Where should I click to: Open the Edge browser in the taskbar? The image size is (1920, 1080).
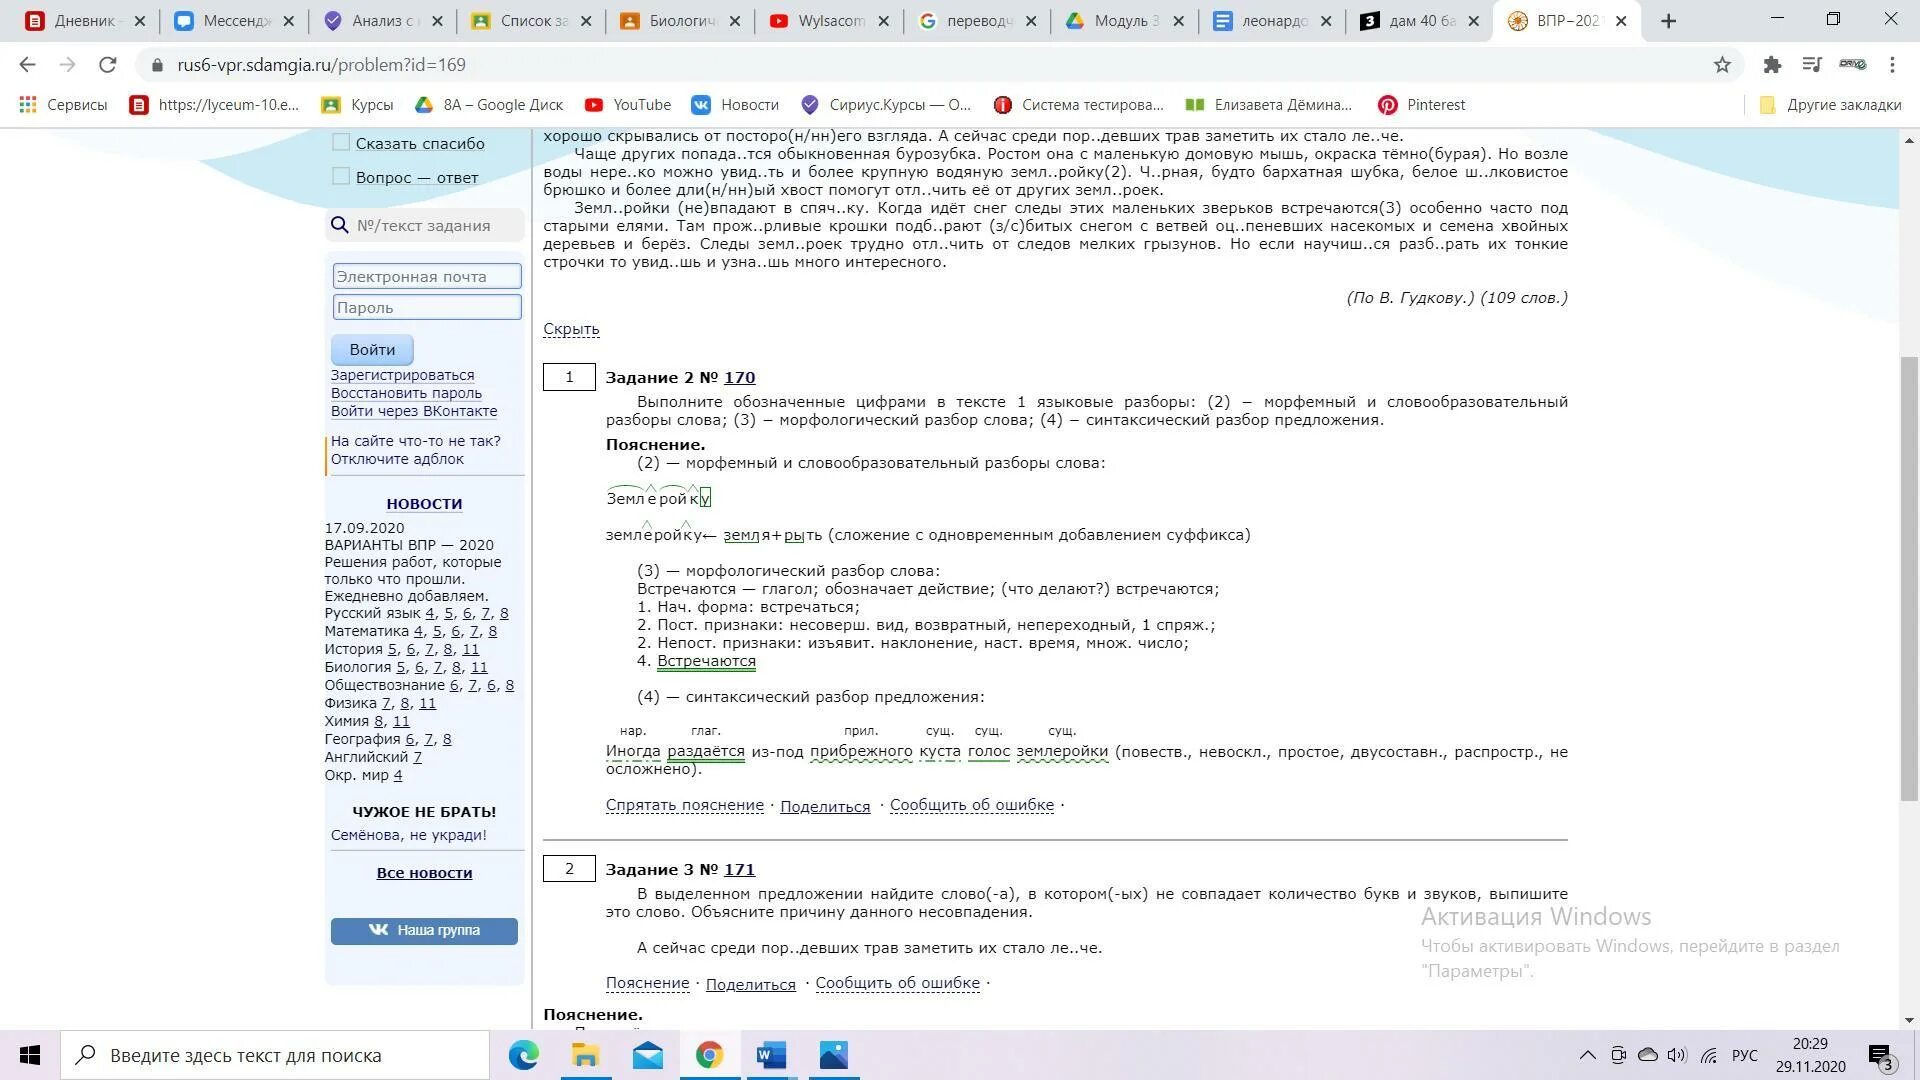tap(523, 1055)
